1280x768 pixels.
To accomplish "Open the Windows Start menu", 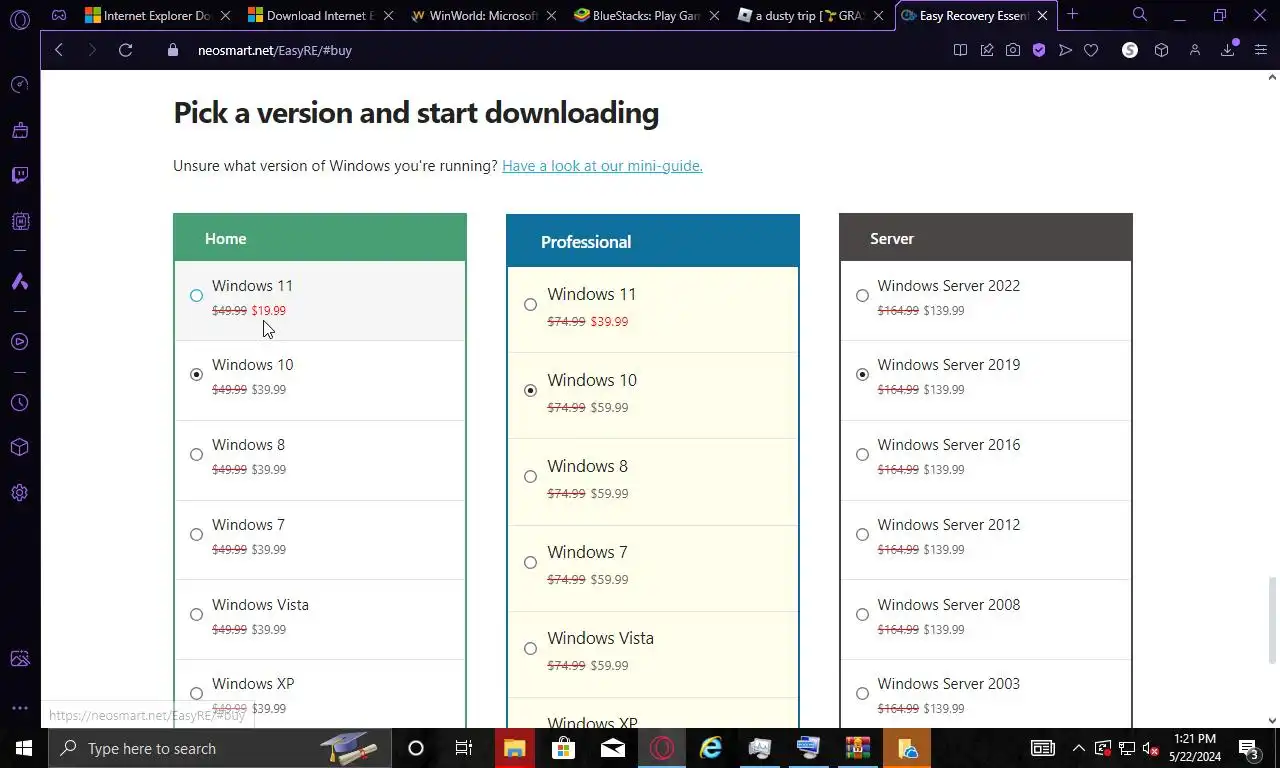I will coord(23,748).
